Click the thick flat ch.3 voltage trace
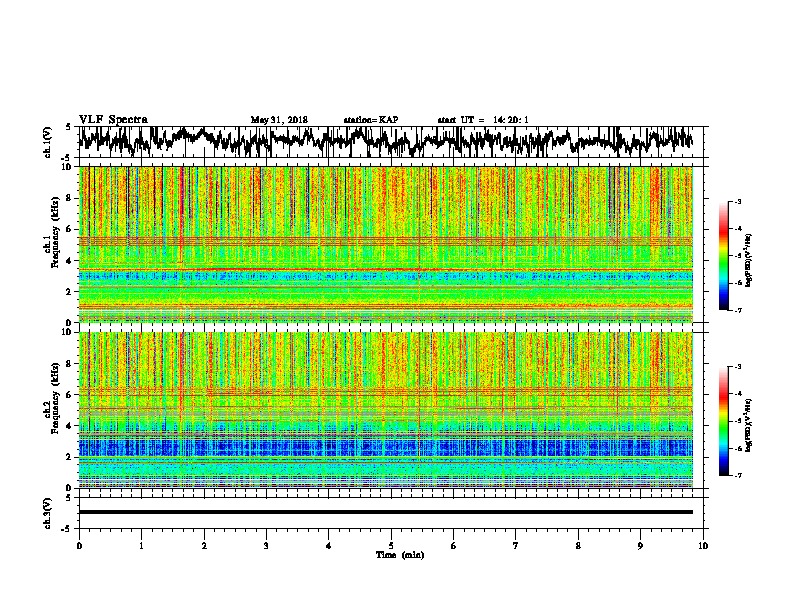 tap(386, 512)
